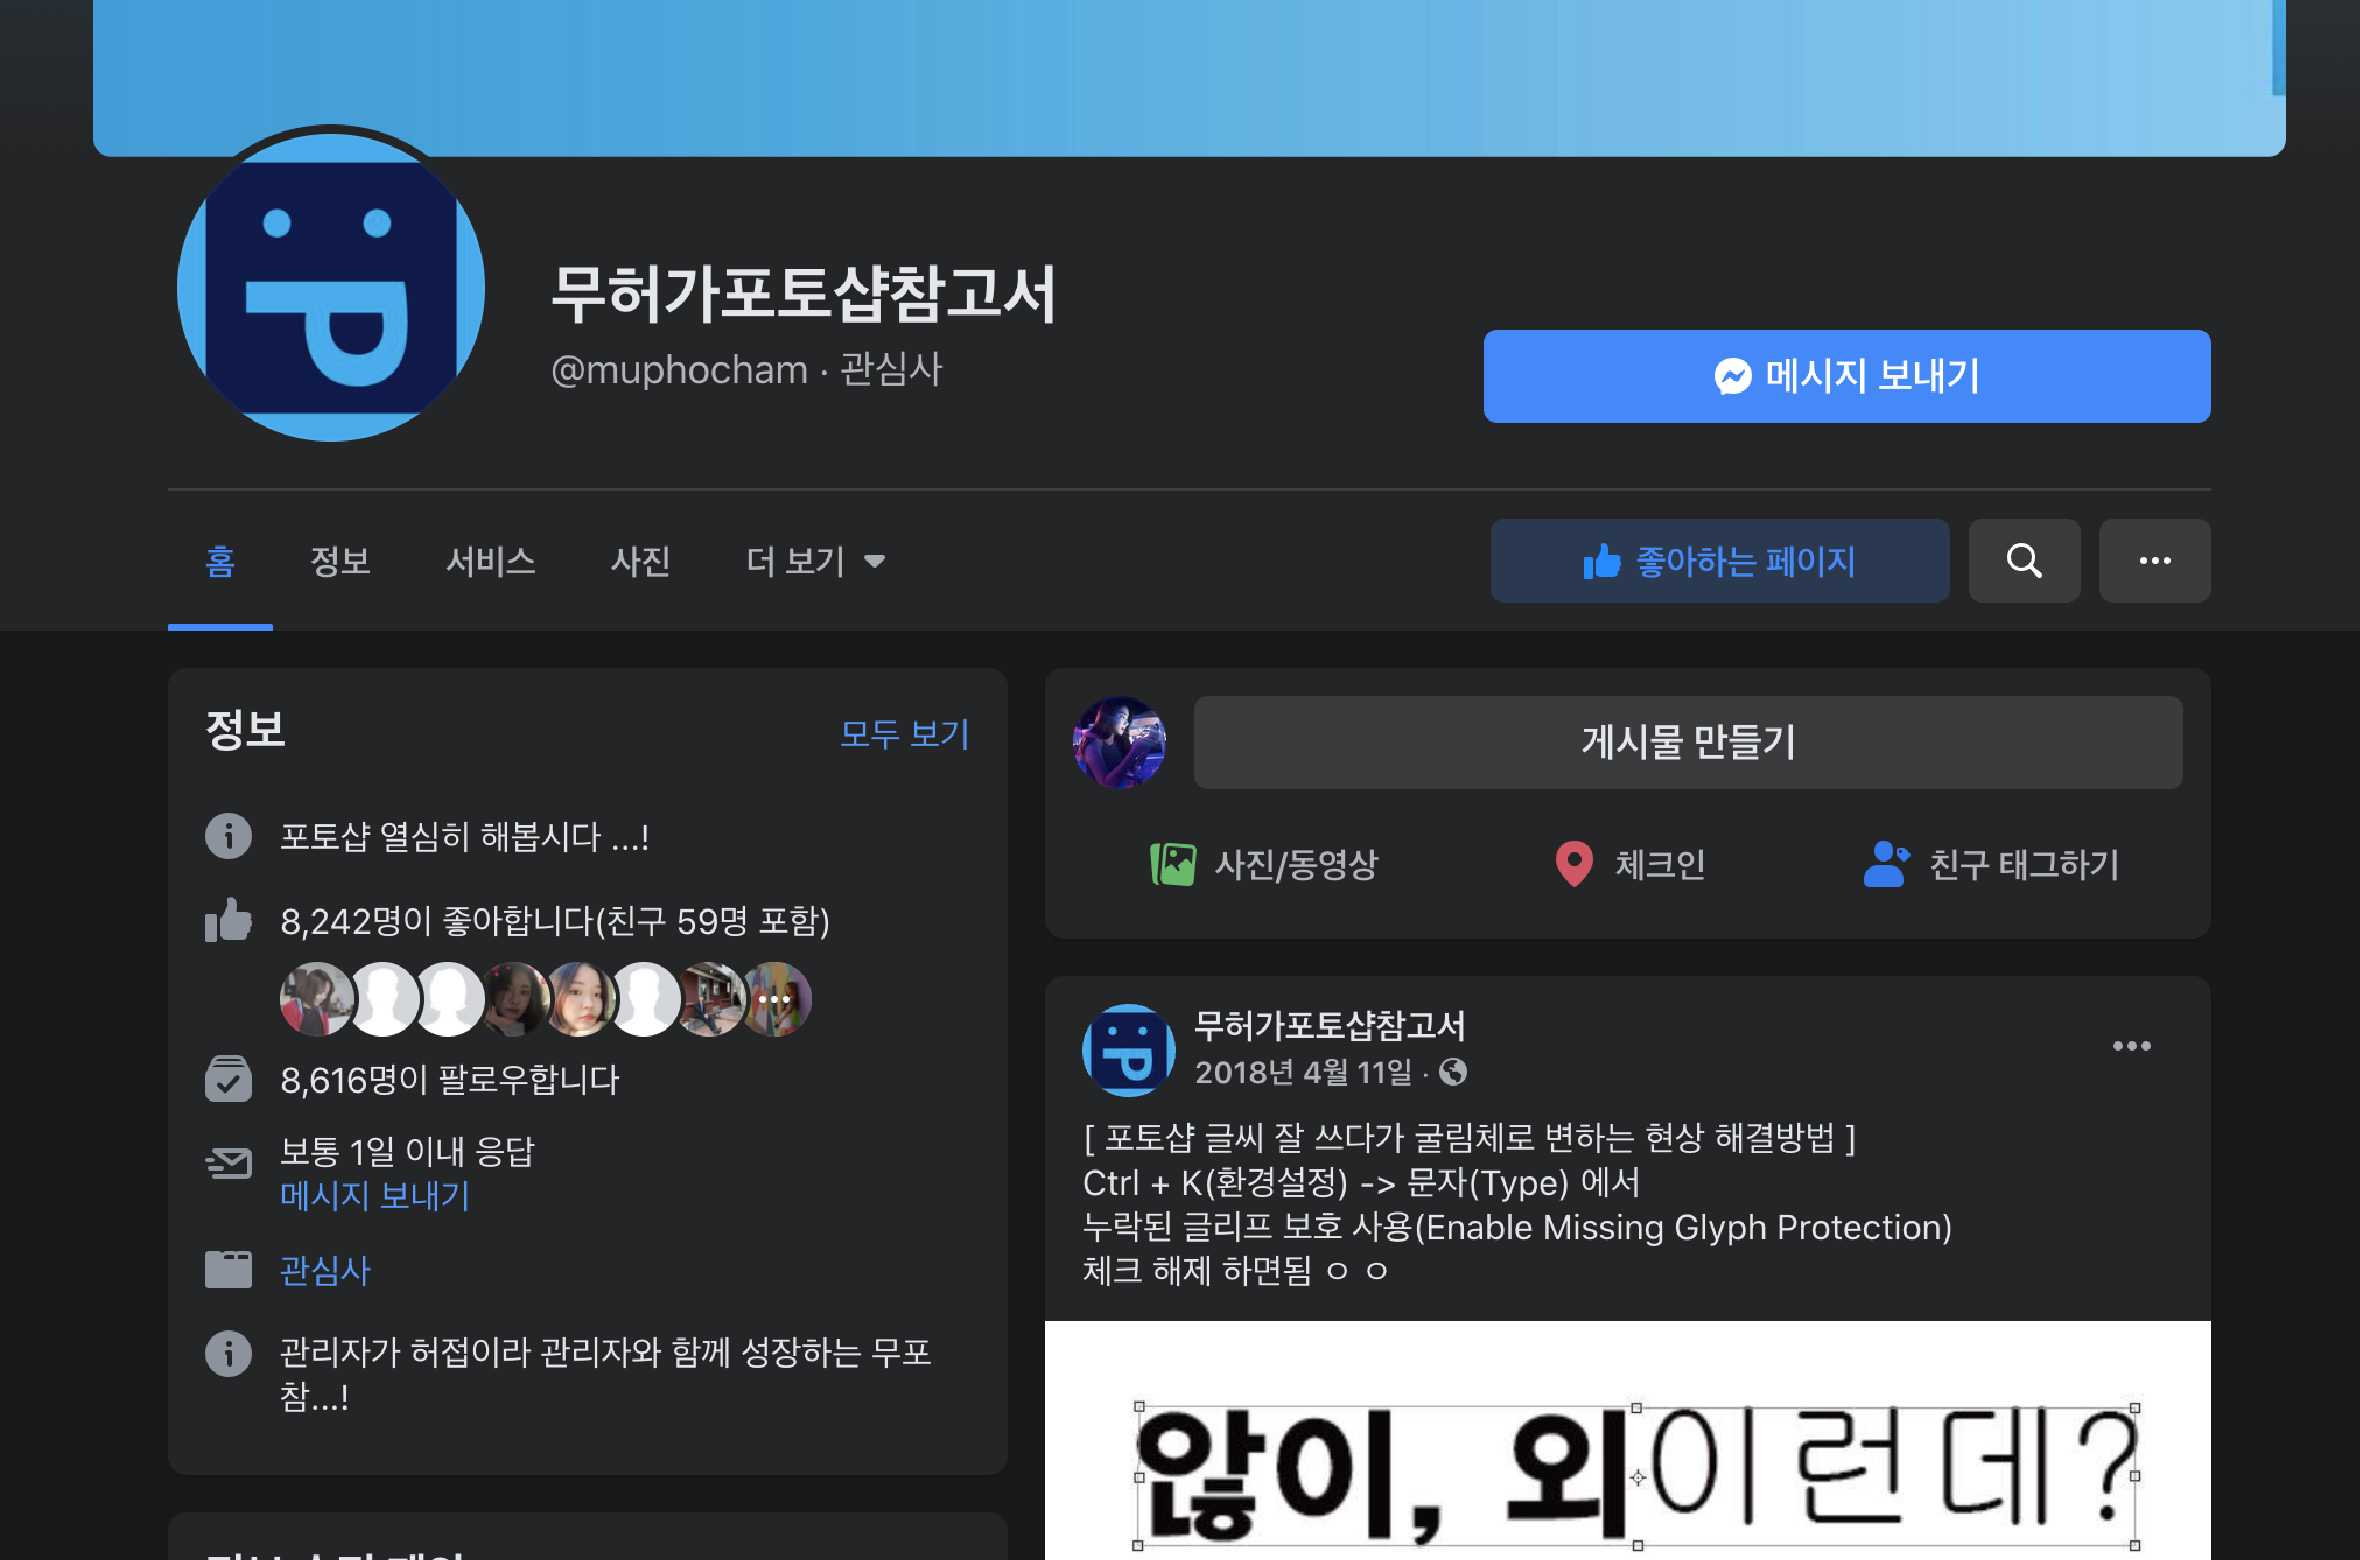This screenshot has height=1560, width=2360.
Task: Open the post's text sample image
Action: 1627,1450
